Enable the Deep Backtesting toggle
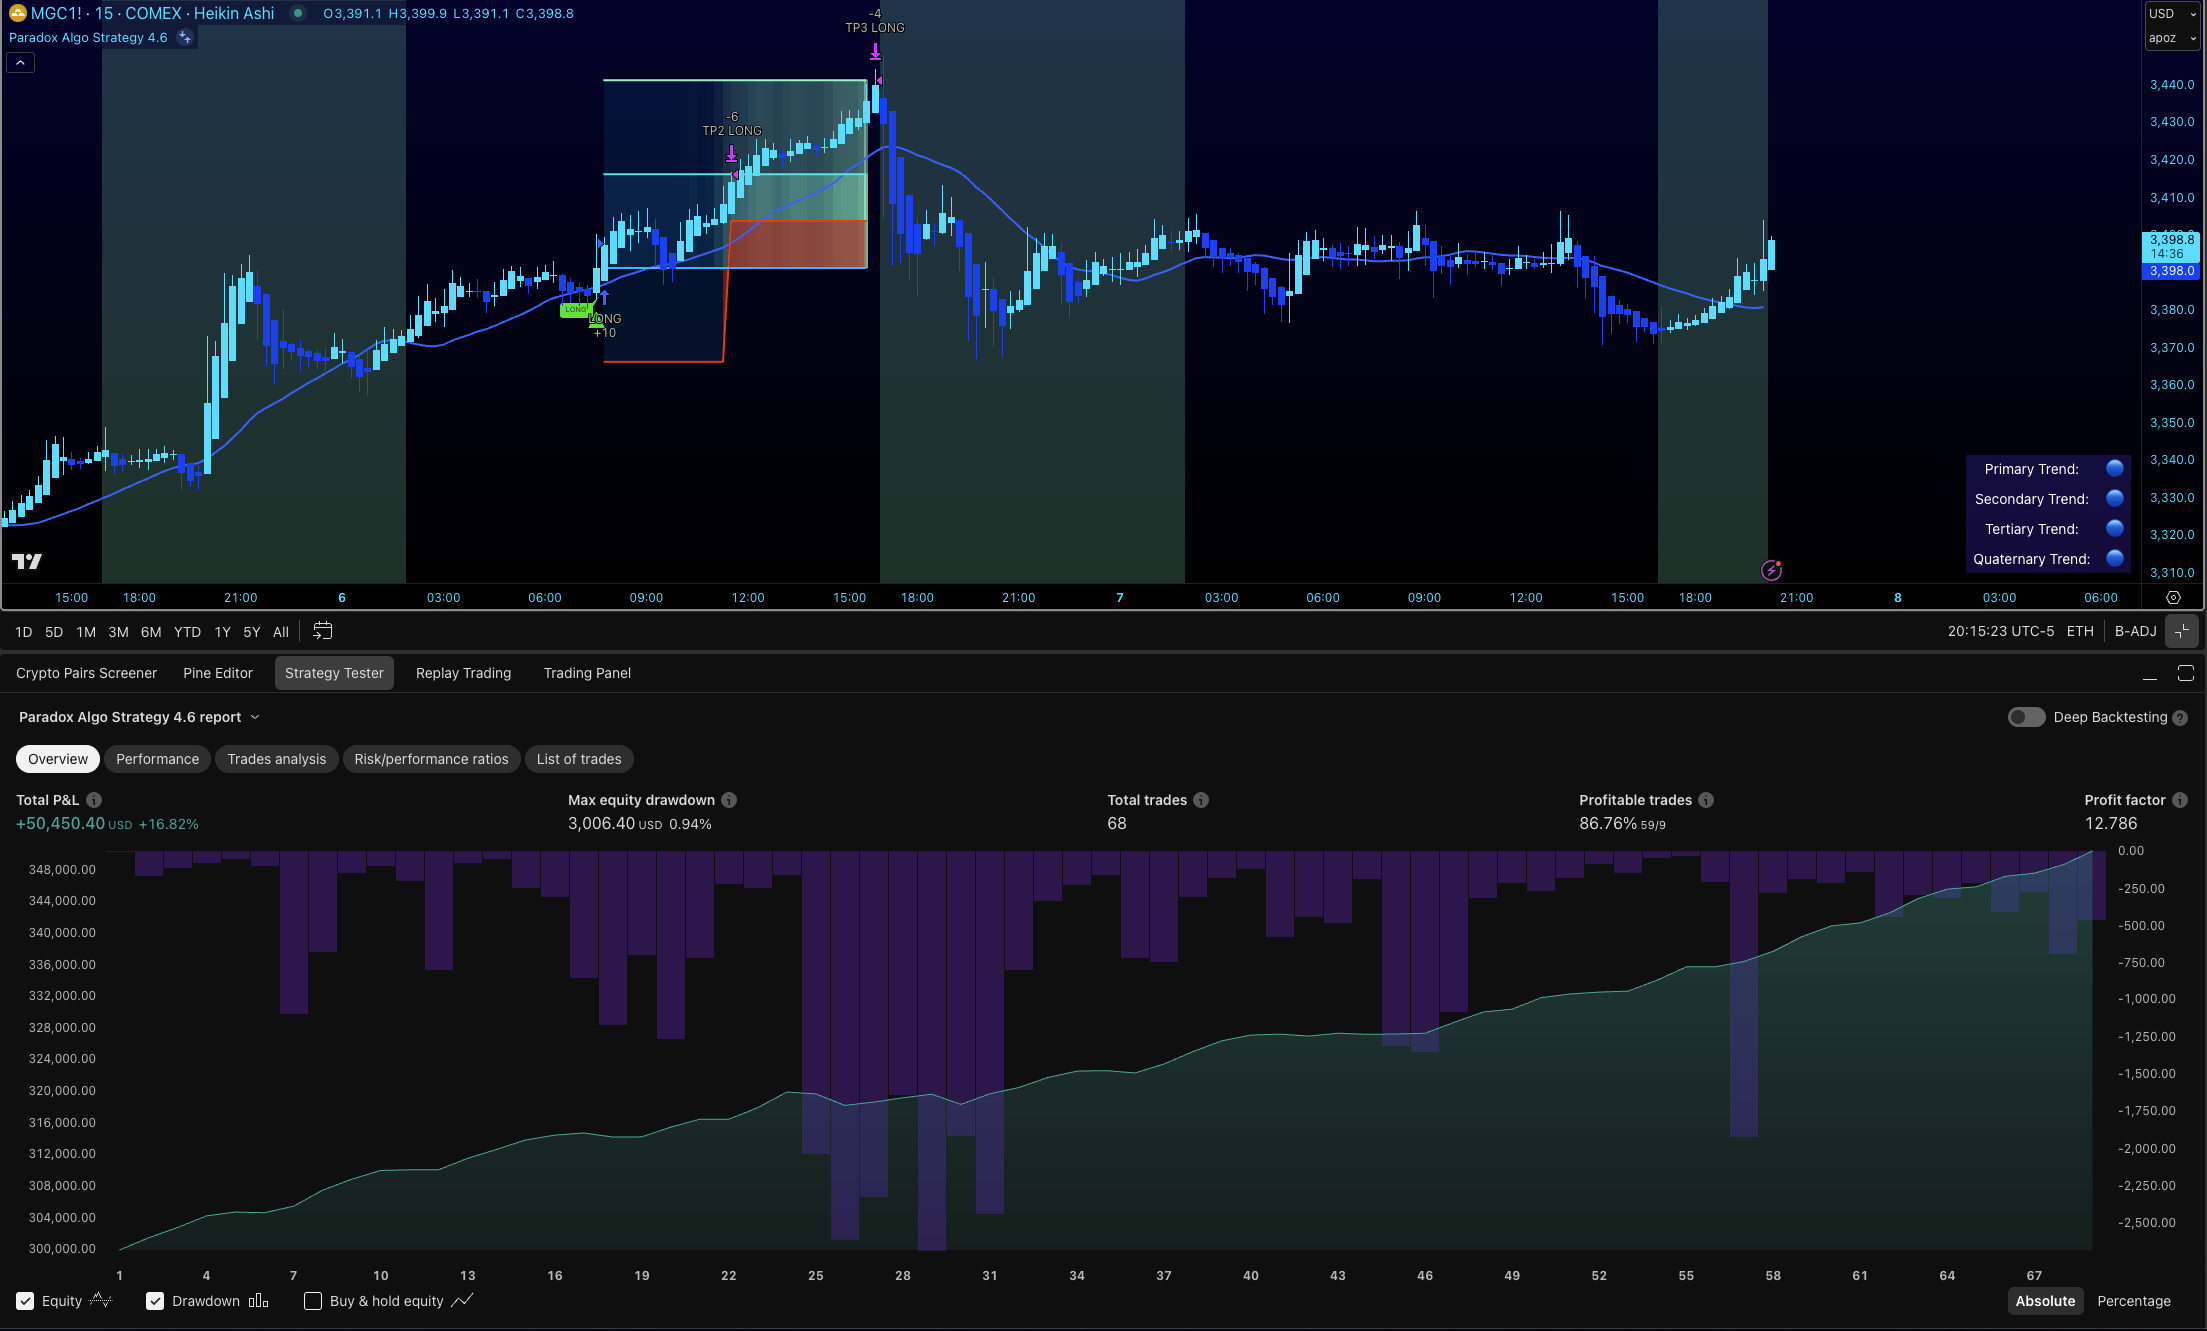This screenshot has width=2207, height=1331. point(2026,717)
